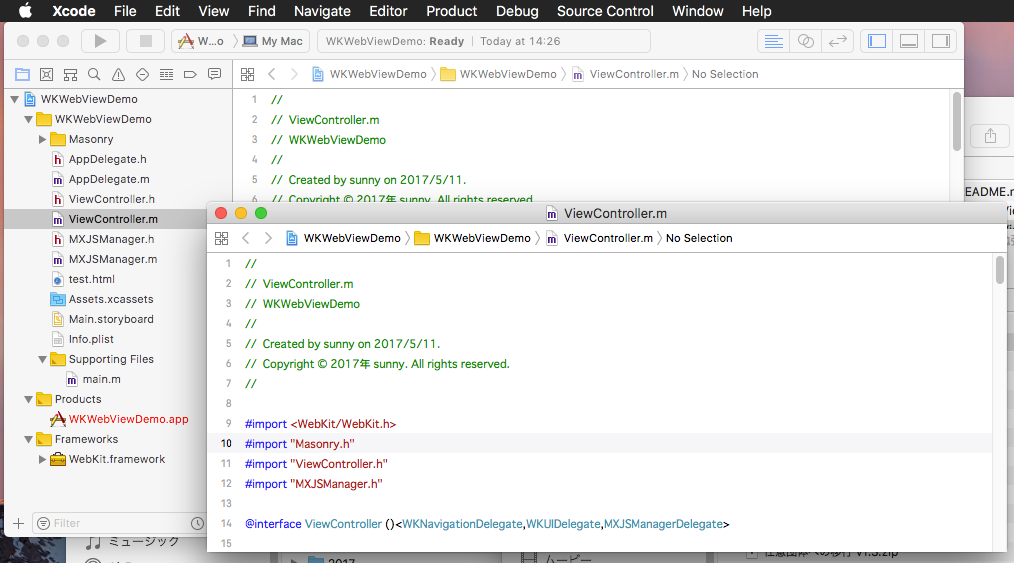Toggle the Utilities pane visibility
Screen dimensions: 1014x563
pos(940,41)
